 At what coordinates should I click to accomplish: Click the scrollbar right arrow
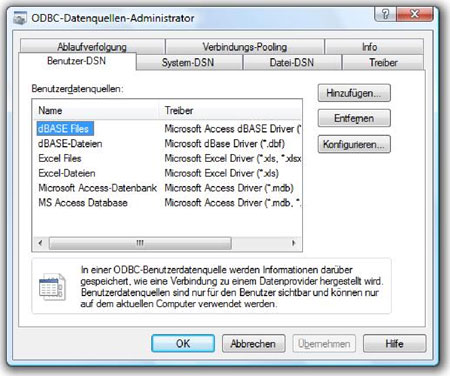294,243
